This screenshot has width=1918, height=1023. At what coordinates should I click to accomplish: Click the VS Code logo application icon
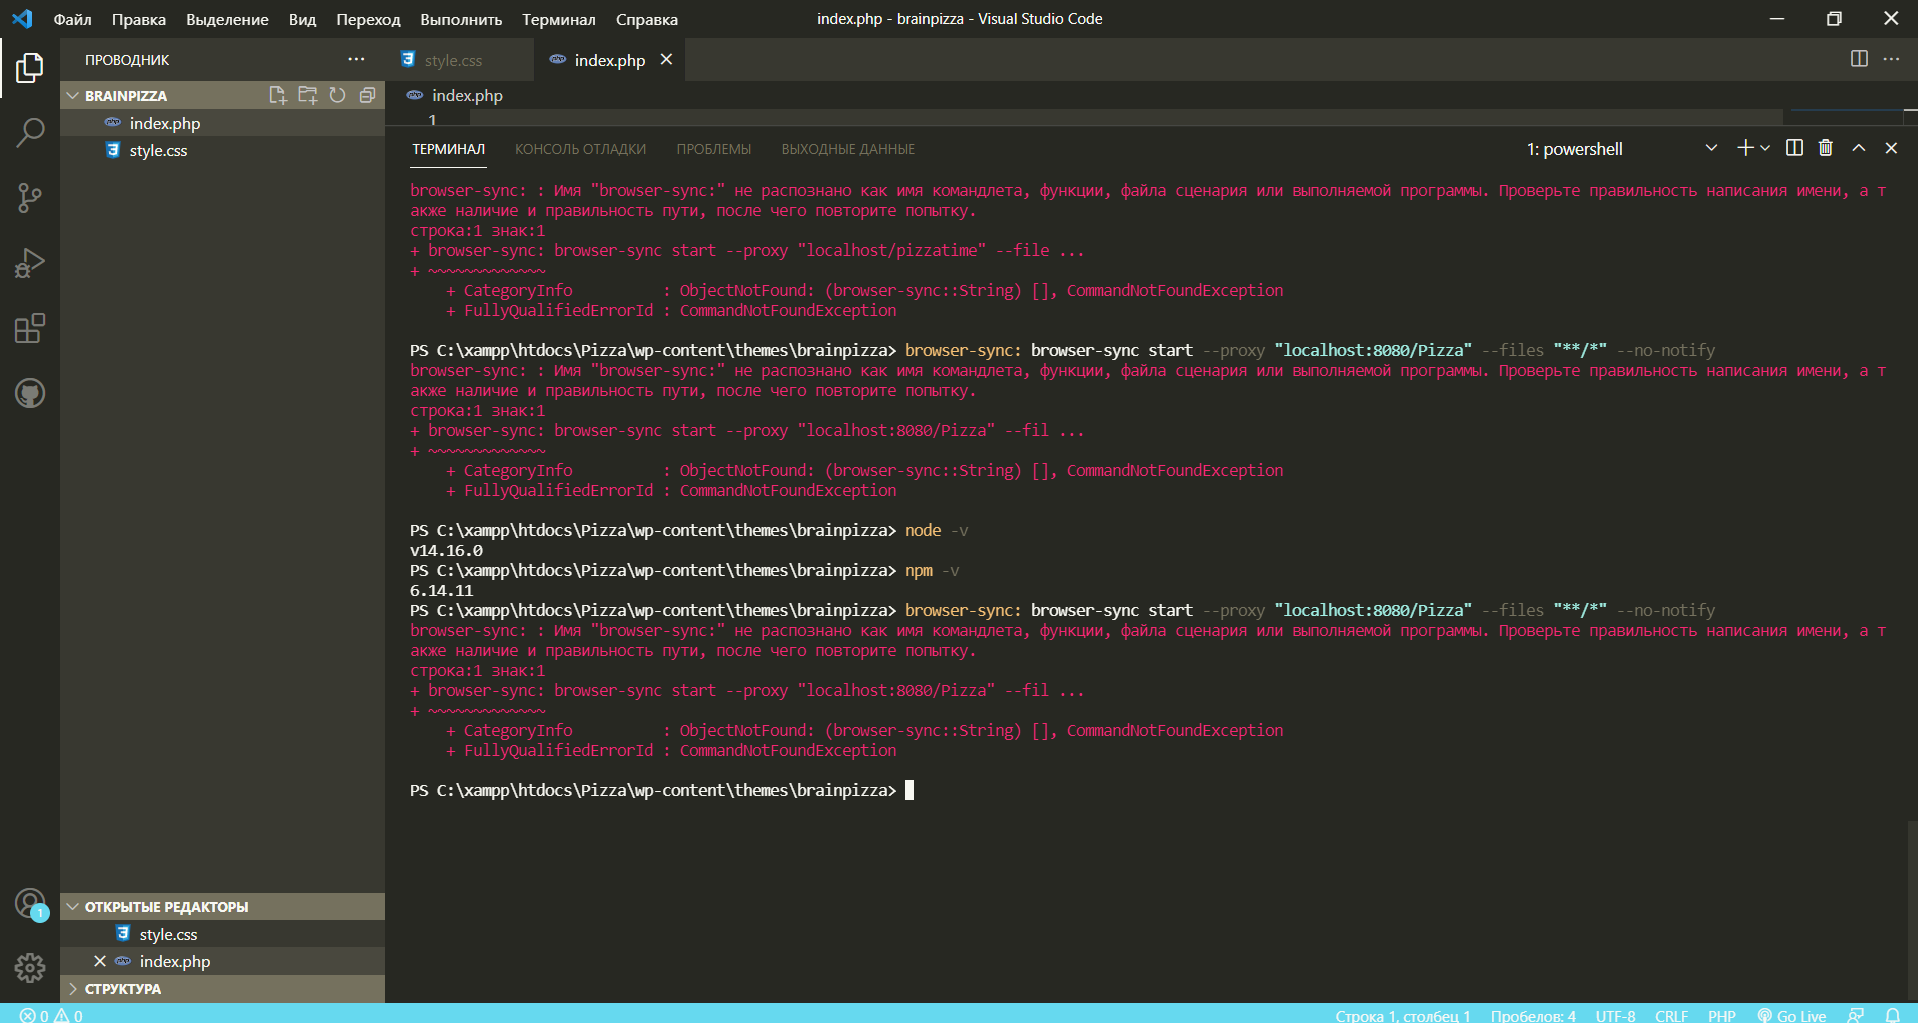pos(22,18)
